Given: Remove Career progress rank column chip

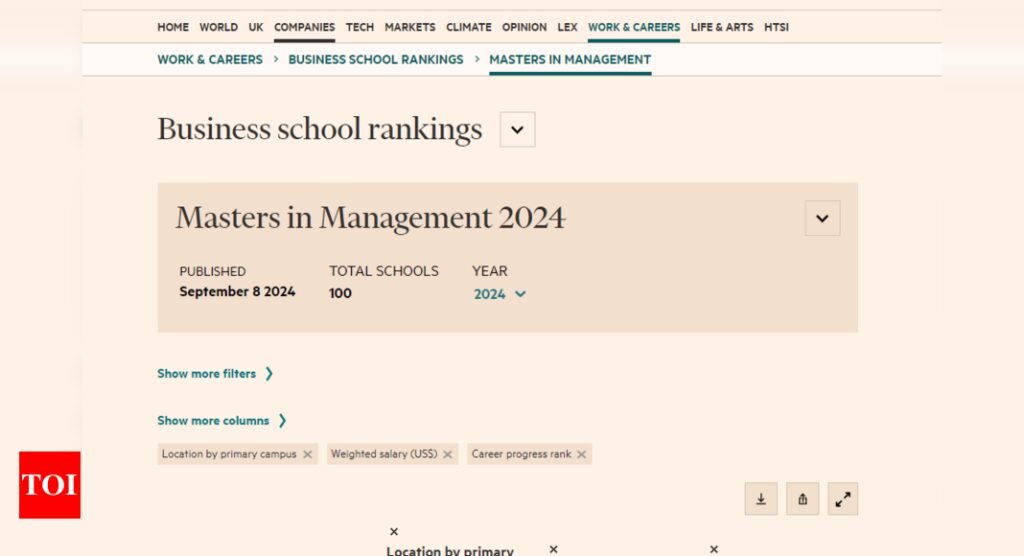Looking at the screenshot, I should tap(581, 454).
